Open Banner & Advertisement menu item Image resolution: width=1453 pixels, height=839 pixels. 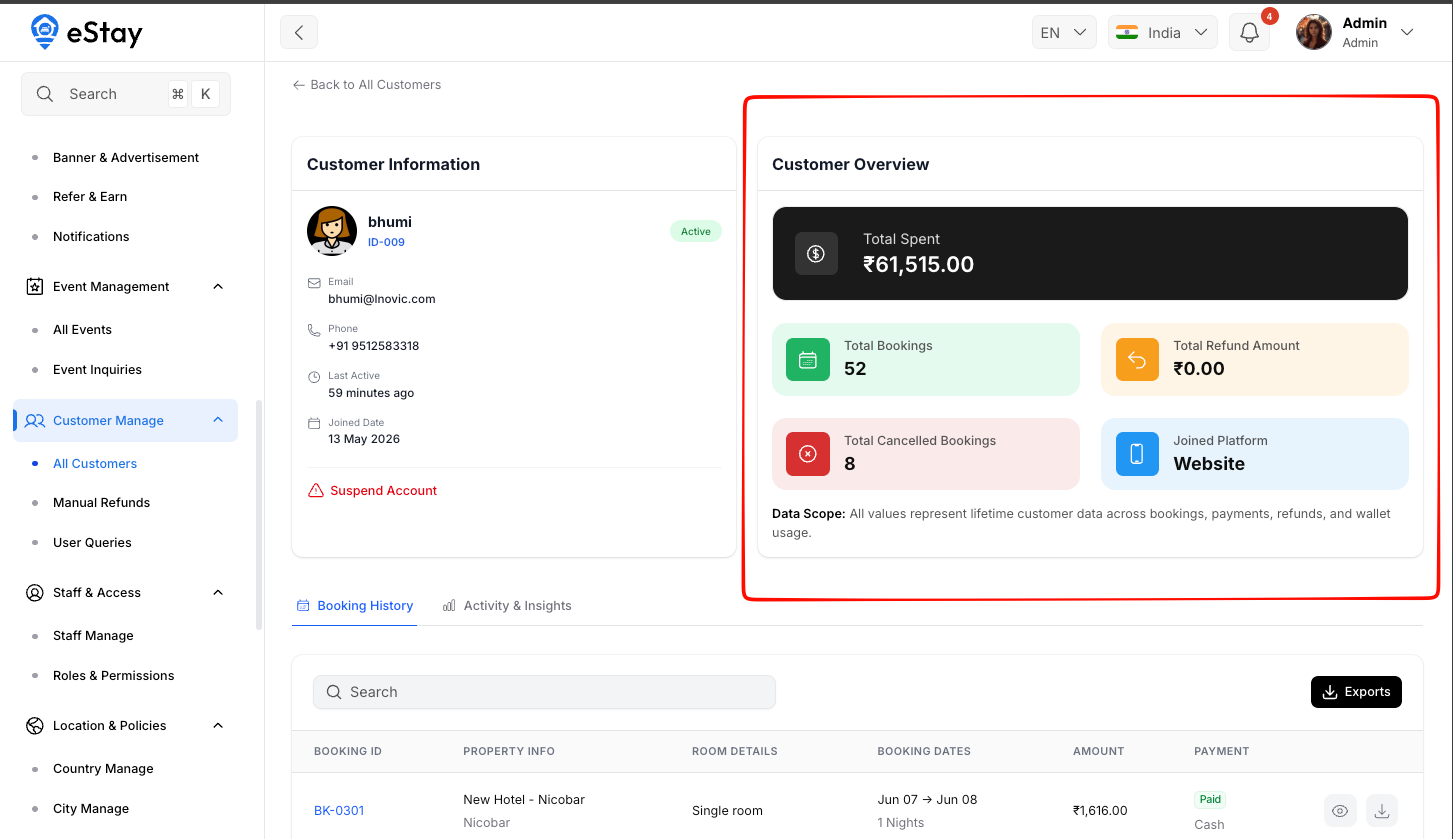click(126, 158)
